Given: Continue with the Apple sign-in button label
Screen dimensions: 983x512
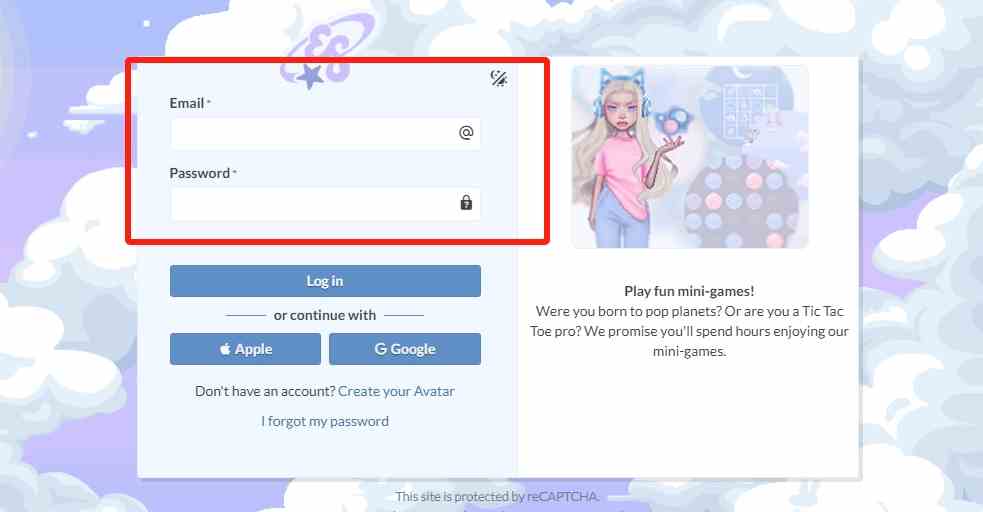Looking at the screenshot, I should (x=253, y=349).
